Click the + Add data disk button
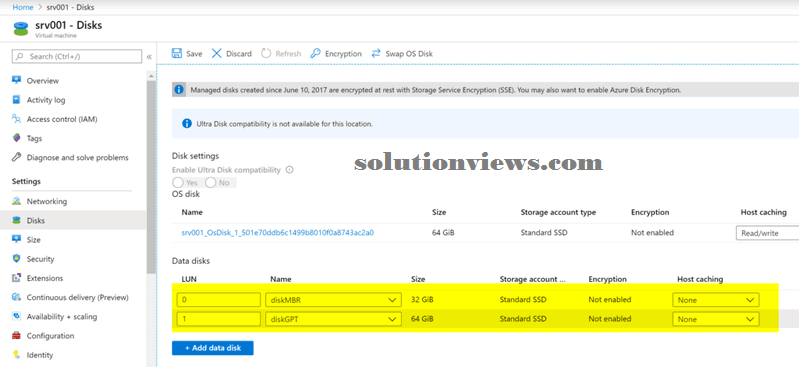 point(212,348)
